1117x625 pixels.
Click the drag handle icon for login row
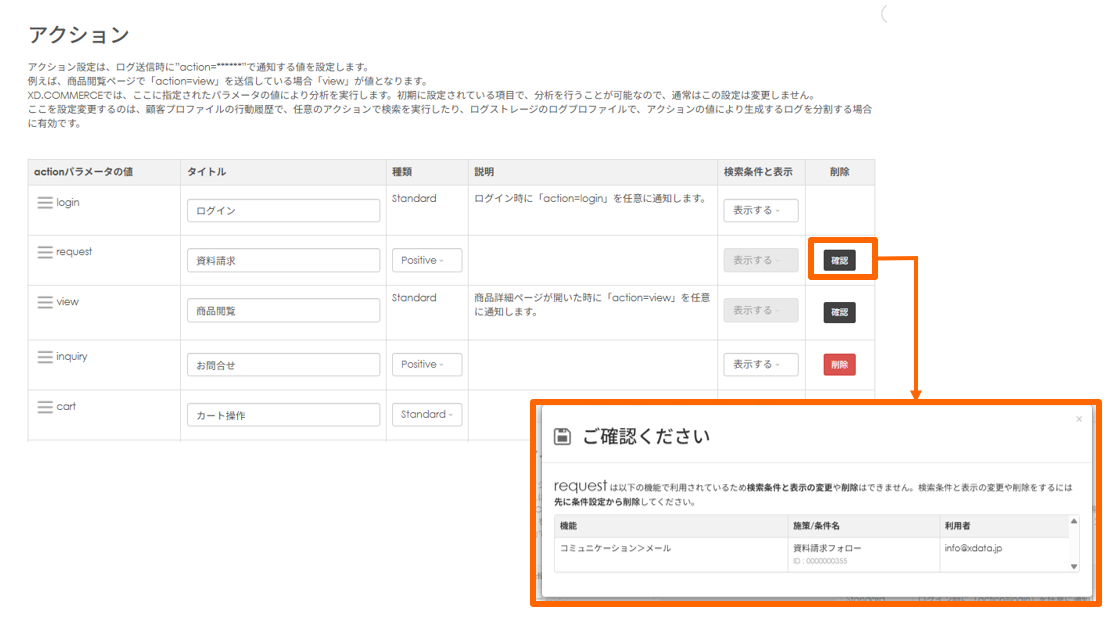click(x=44, y=203)
